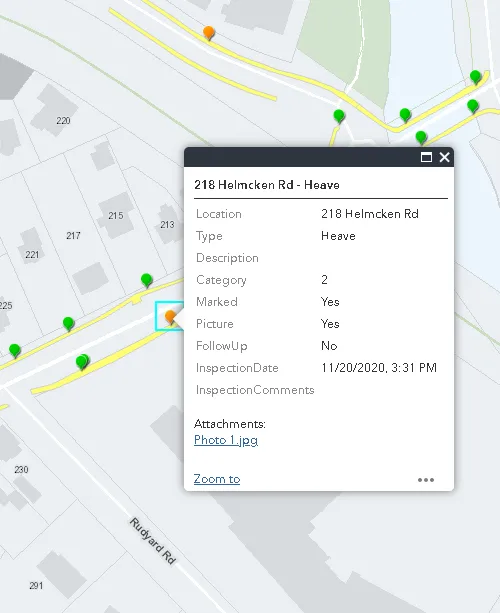500x613 pixels.
Task: Click the house number 213 label
Action: coord(167,225)
